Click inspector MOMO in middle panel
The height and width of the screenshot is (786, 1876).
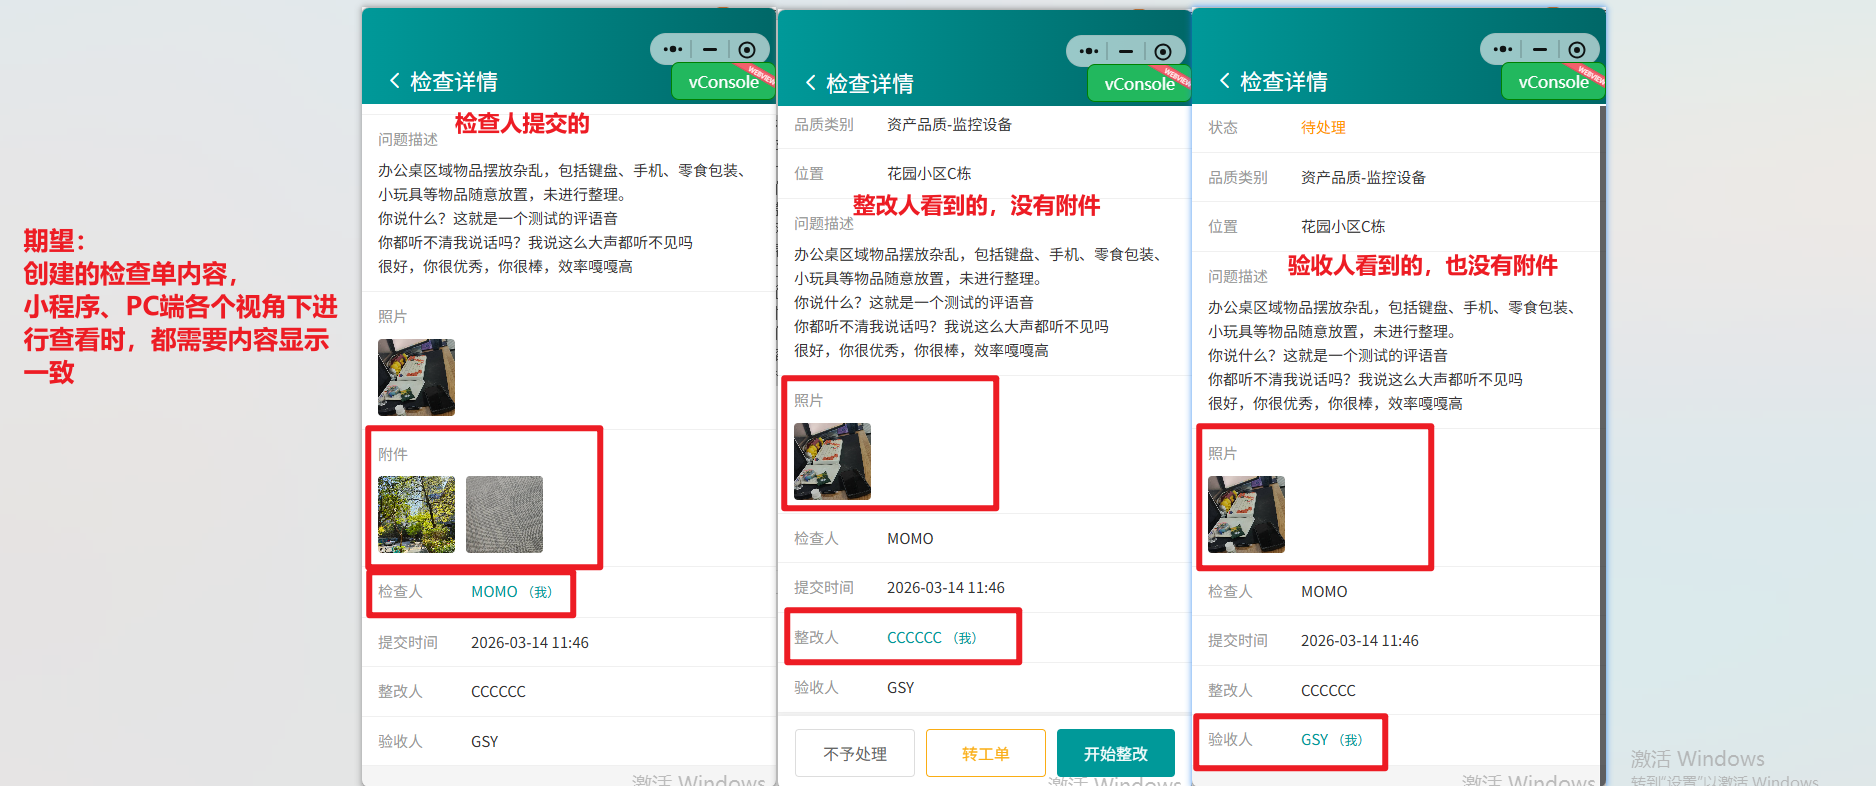point(910,539)
